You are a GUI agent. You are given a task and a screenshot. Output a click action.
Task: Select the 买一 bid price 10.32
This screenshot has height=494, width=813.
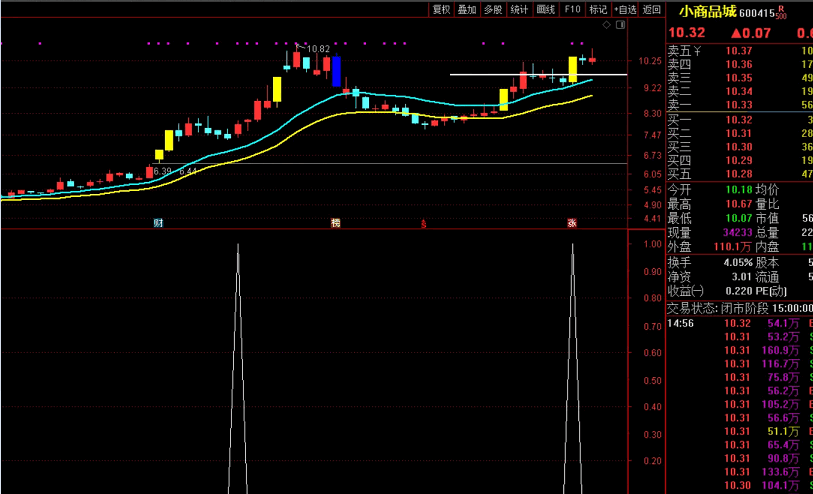(739, 120)
